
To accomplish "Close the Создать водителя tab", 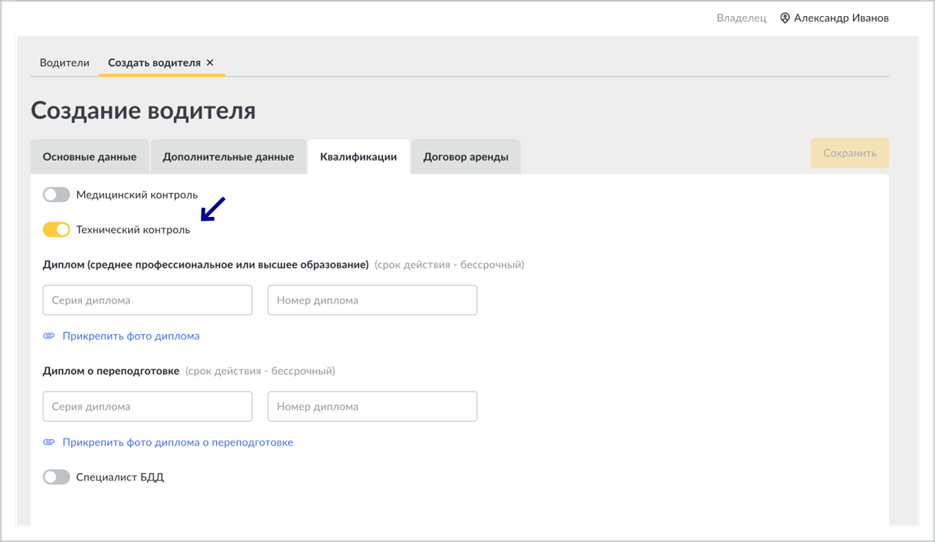I will (210, 63).
